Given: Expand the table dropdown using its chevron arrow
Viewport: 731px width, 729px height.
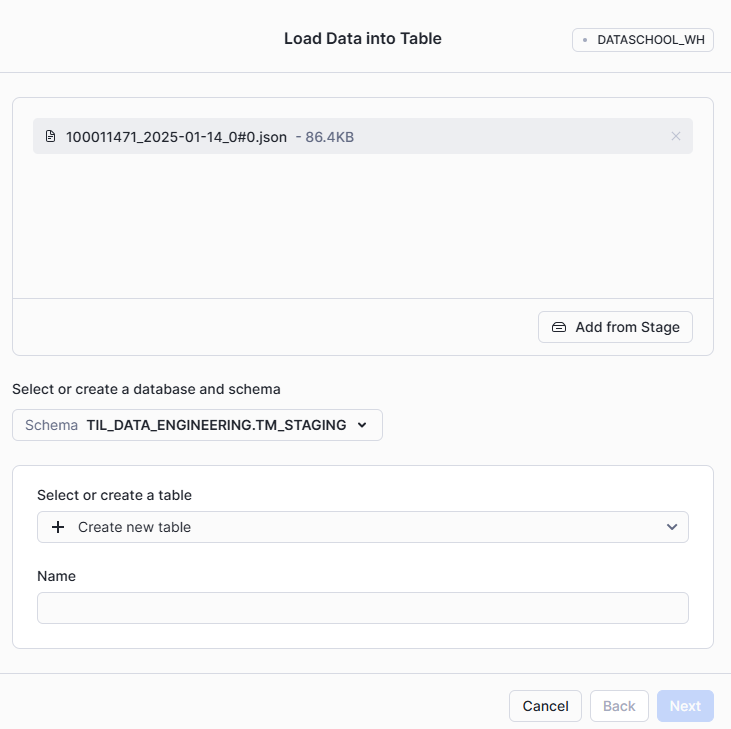Looking at the screenshot, I should 672,527.
